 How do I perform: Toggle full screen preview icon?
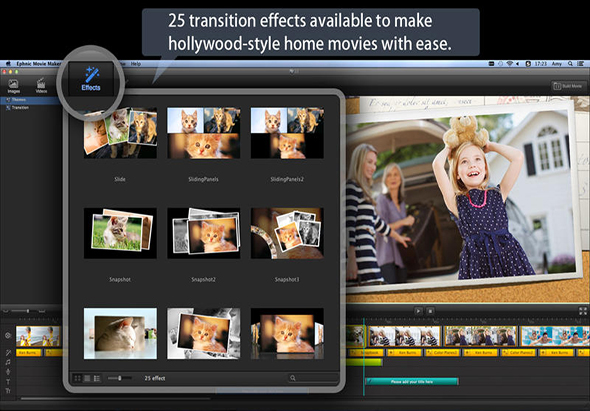pyautogui.click(x=583, y=311)
